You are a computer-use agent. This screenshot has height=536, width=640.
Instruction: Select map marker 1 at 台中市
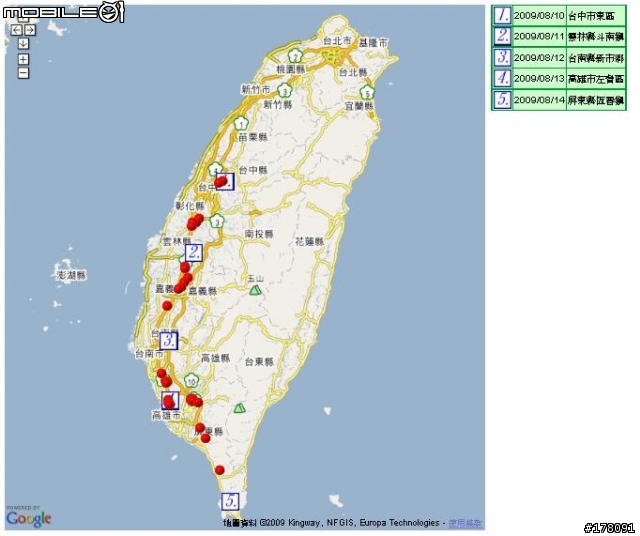[x=226, y=182]
